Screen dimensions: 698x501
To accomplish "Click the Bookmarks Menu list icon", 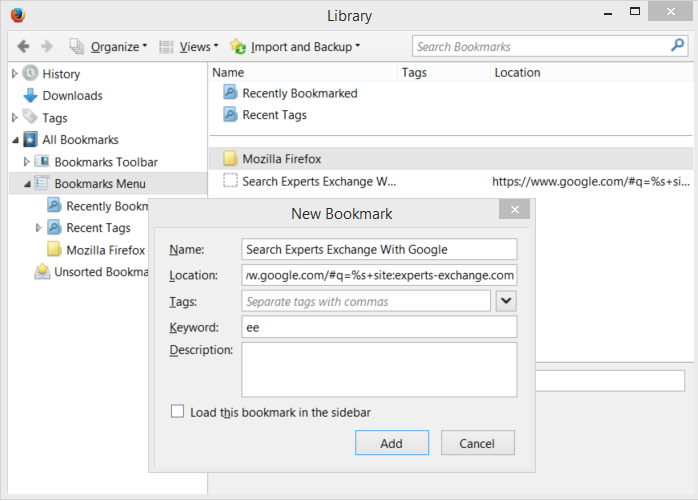I will pos(42,183).
